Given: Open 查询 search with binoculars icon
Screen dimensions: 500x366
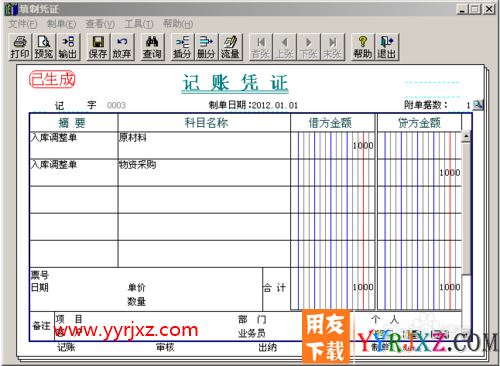Looking at the screenshot, I should 152,47.
